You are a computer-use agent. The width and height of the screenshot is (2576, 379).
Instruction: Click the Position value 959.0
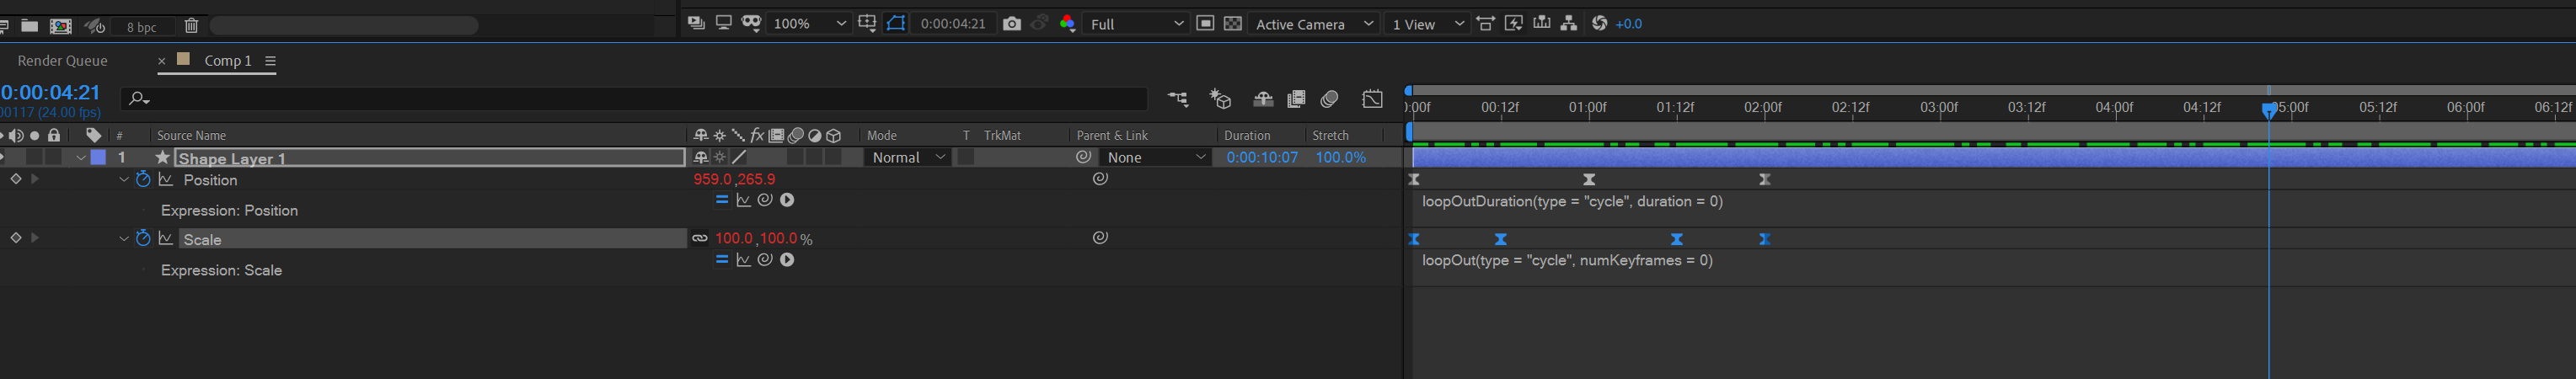pyautogui.click(x=713, y=179)
